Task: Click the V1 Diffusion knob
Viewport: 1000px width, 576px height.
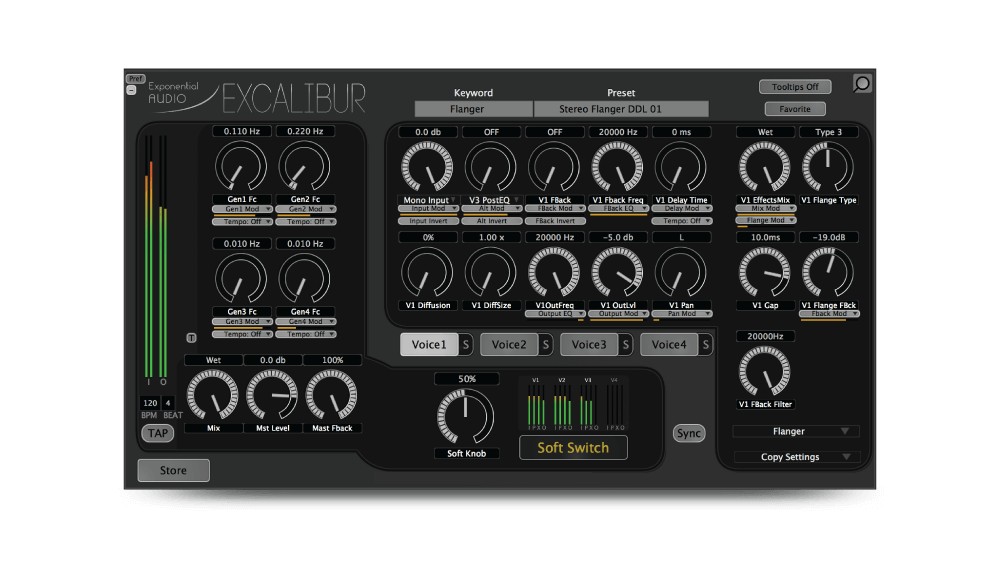Action: coord(427,272)
